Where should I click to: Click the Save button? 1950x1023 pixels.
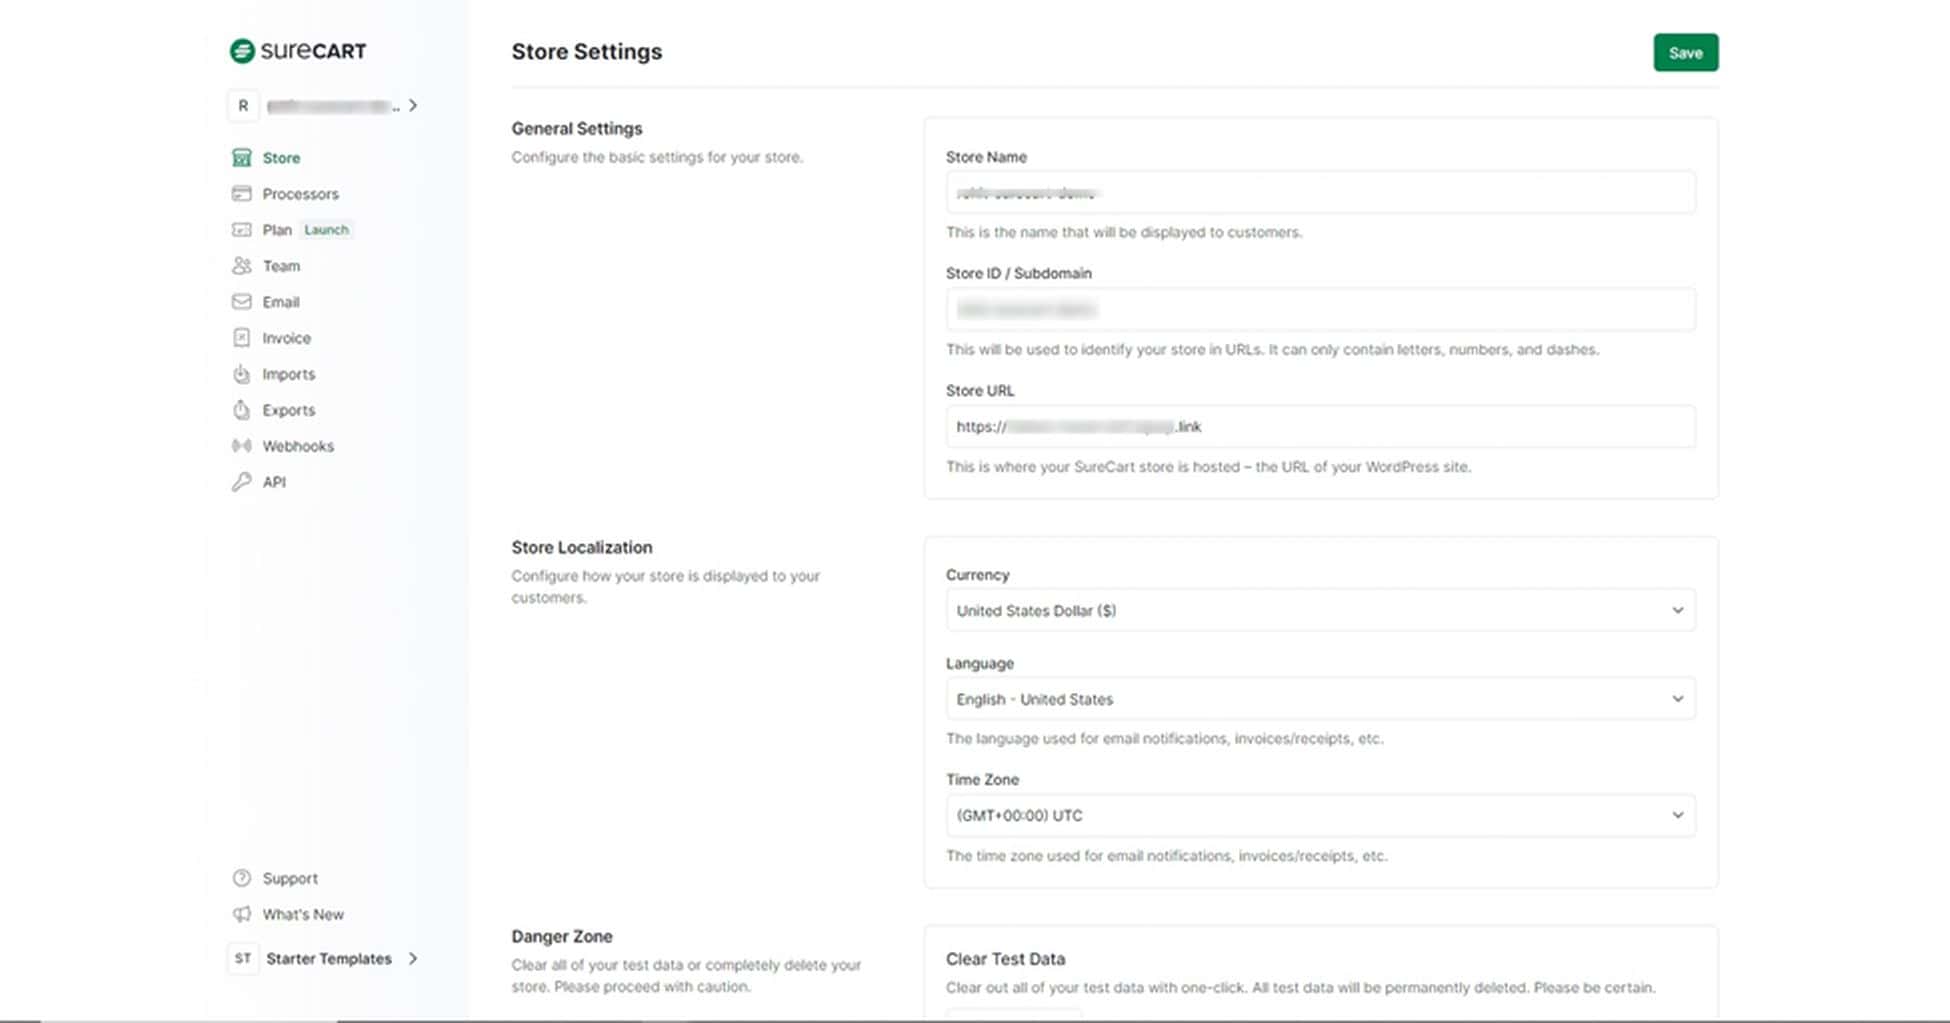point(1686,52)
